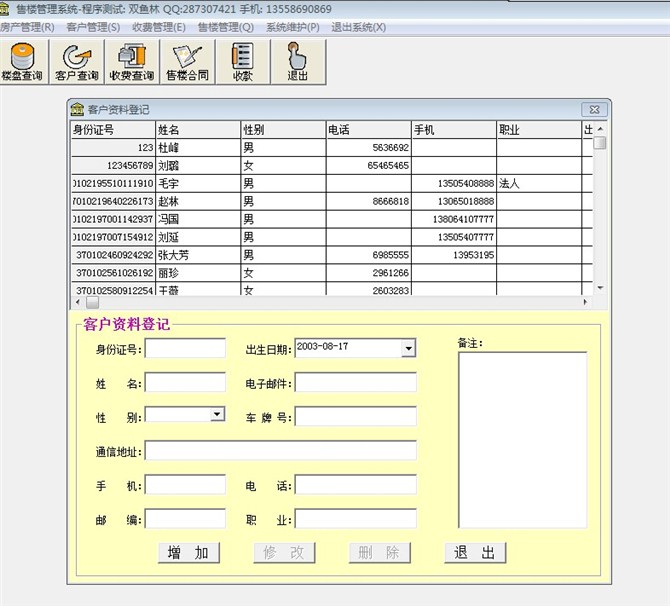Click the table's horizontal scrollbar thumb

click(x=92, y=301)
